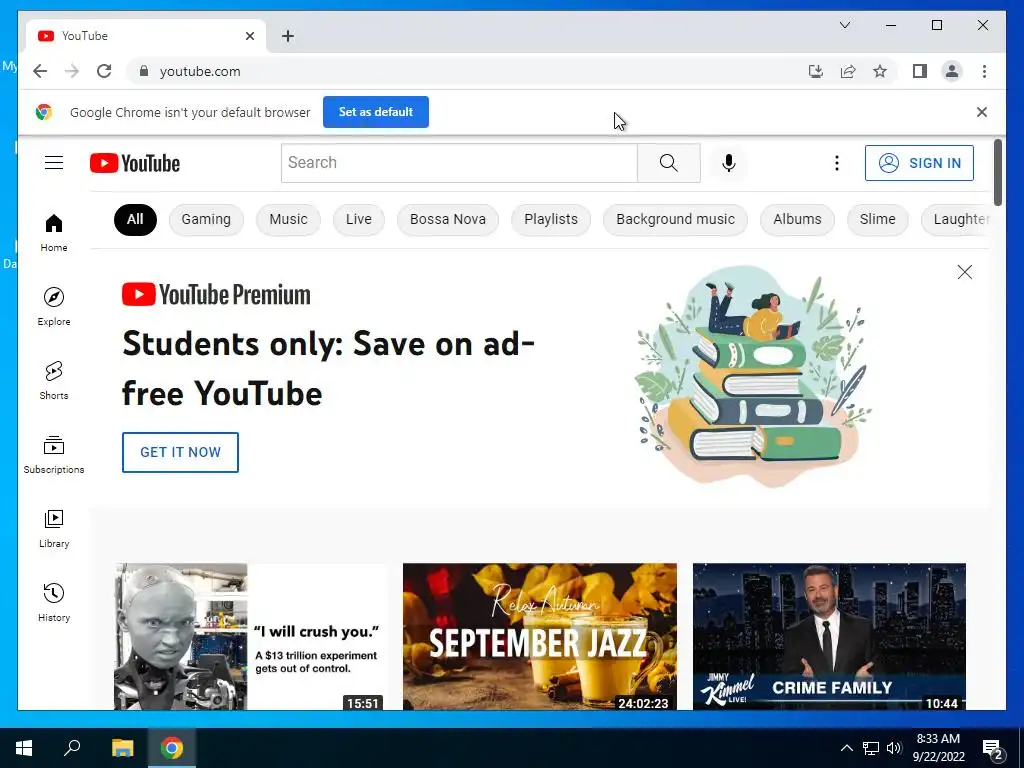Select the Albums filter chip
The width and height of the screenshot is (1024, 768).
[x=797, y=219]
